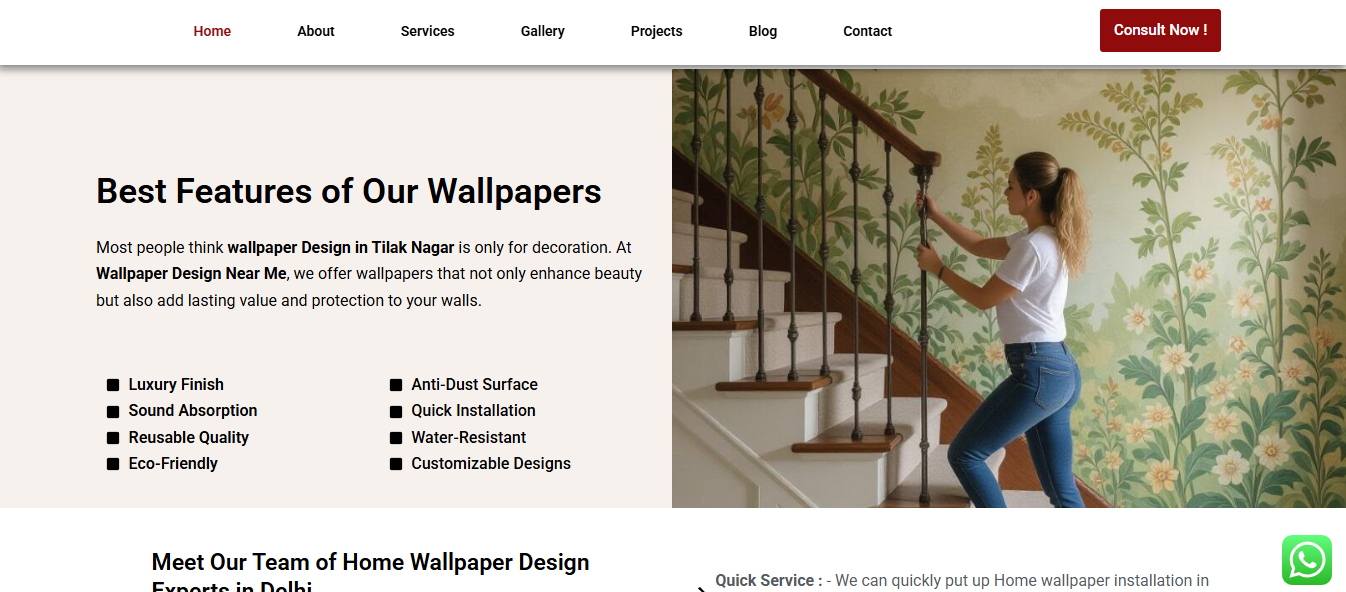Navigate to the Gallery page
Image resolution: width=1346 pixels, height=592 pixels.
click(543, 31)
